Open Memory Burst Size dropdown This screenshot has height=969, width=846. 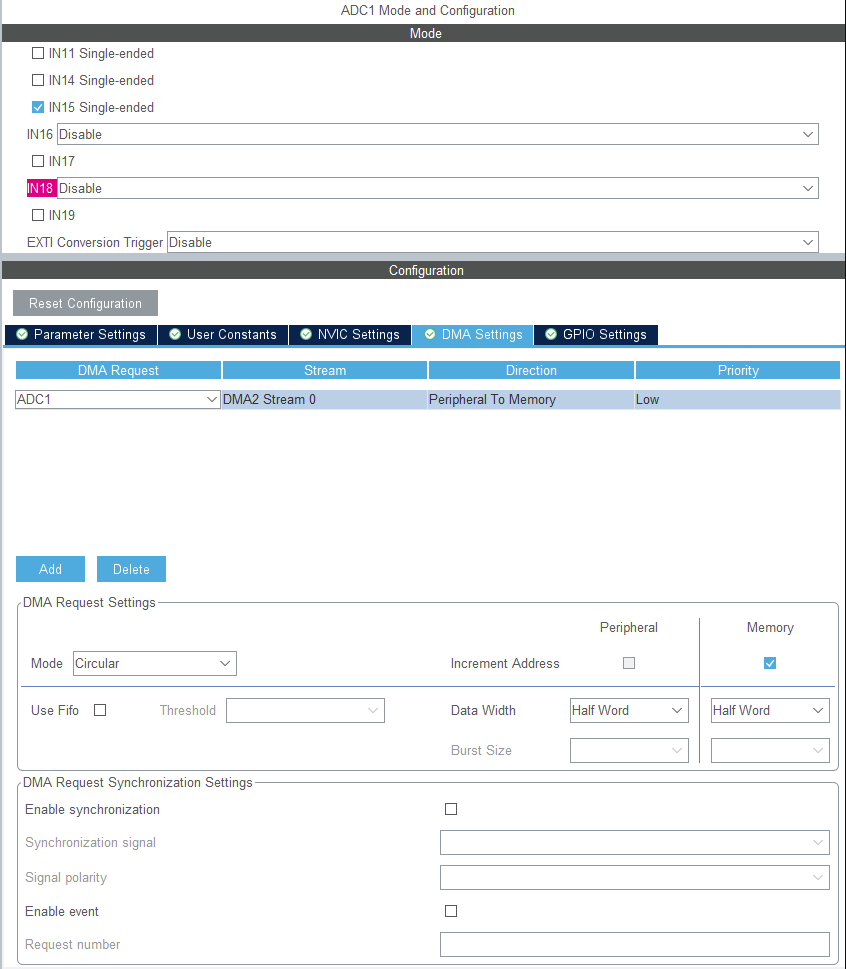(x=770, y=750)
